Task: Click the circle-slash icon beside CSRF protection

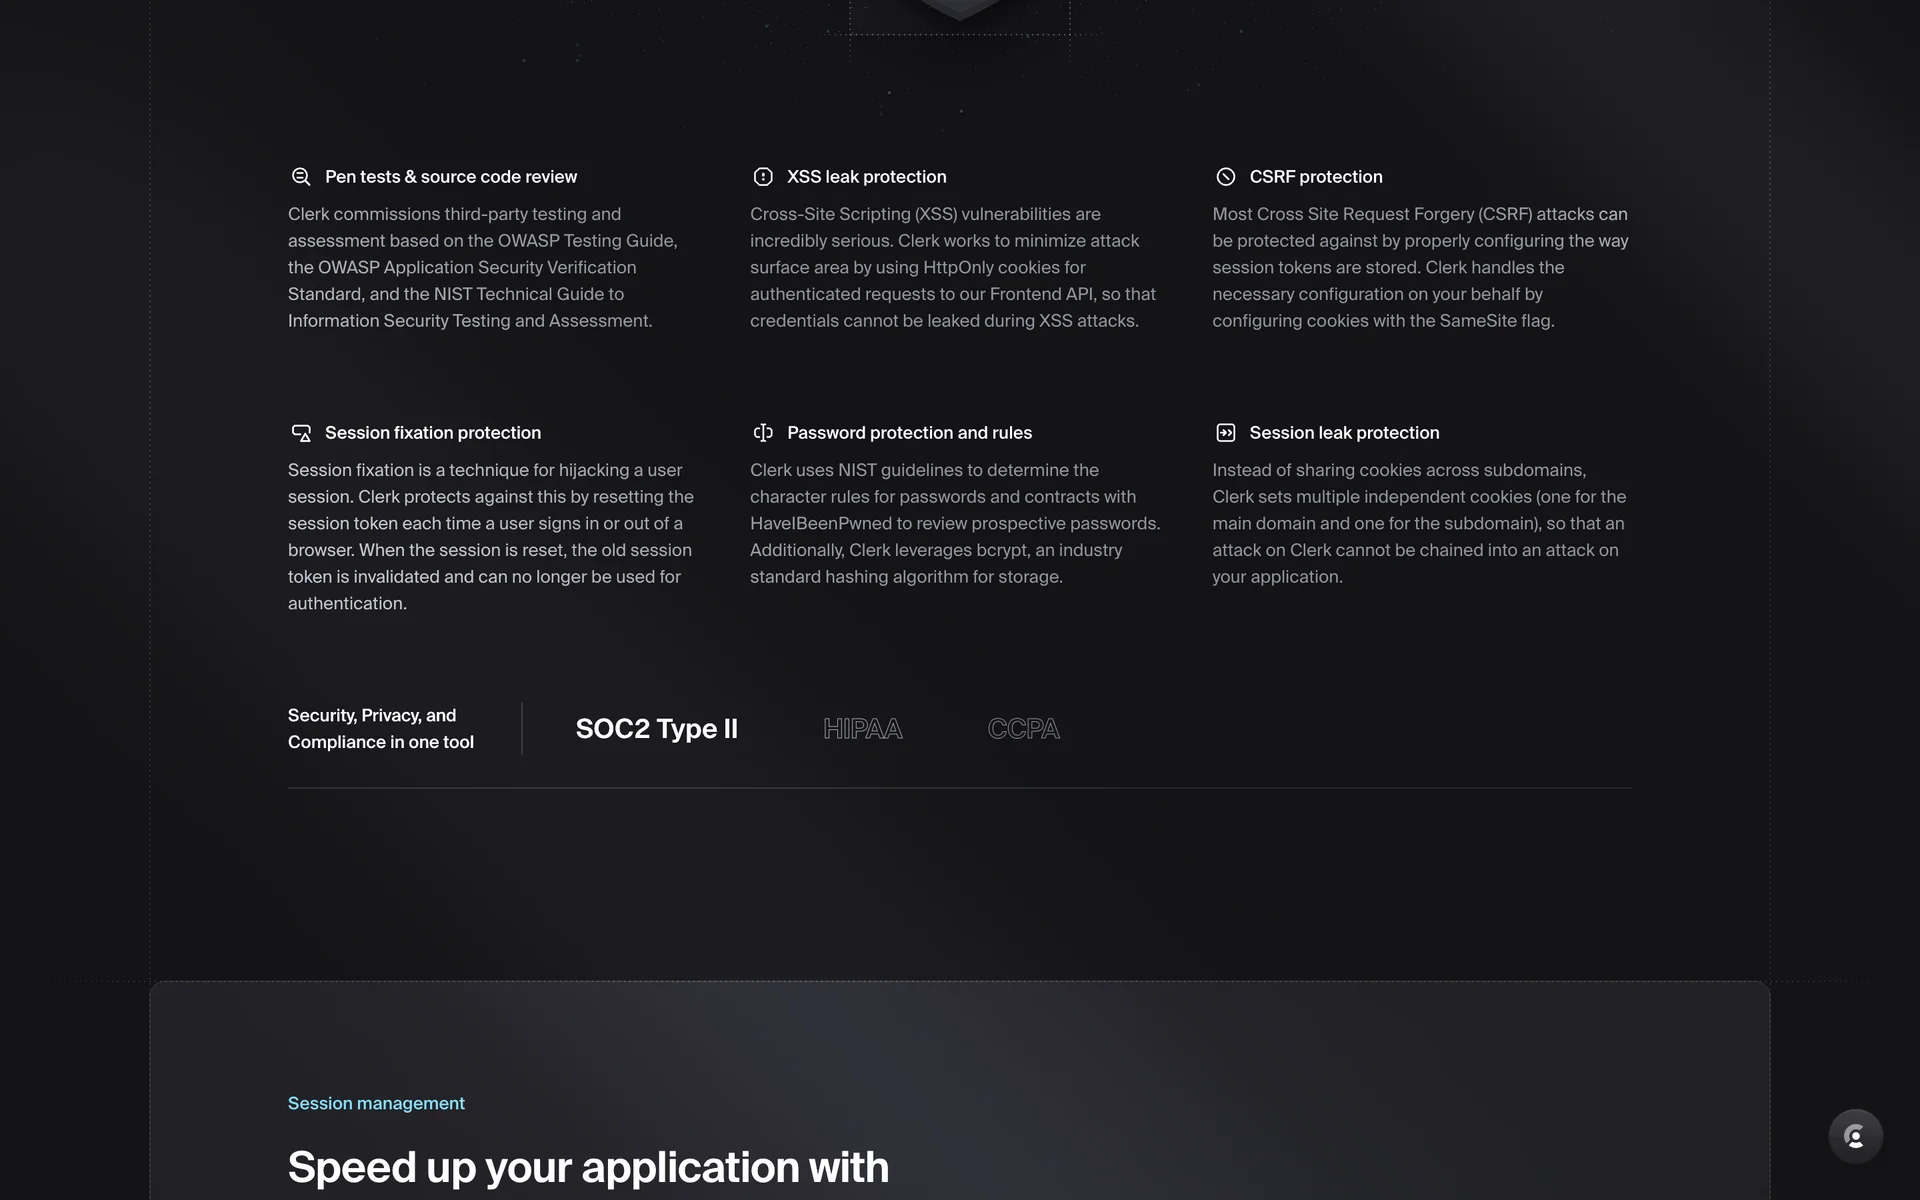Action: (x=1225, y=177)
